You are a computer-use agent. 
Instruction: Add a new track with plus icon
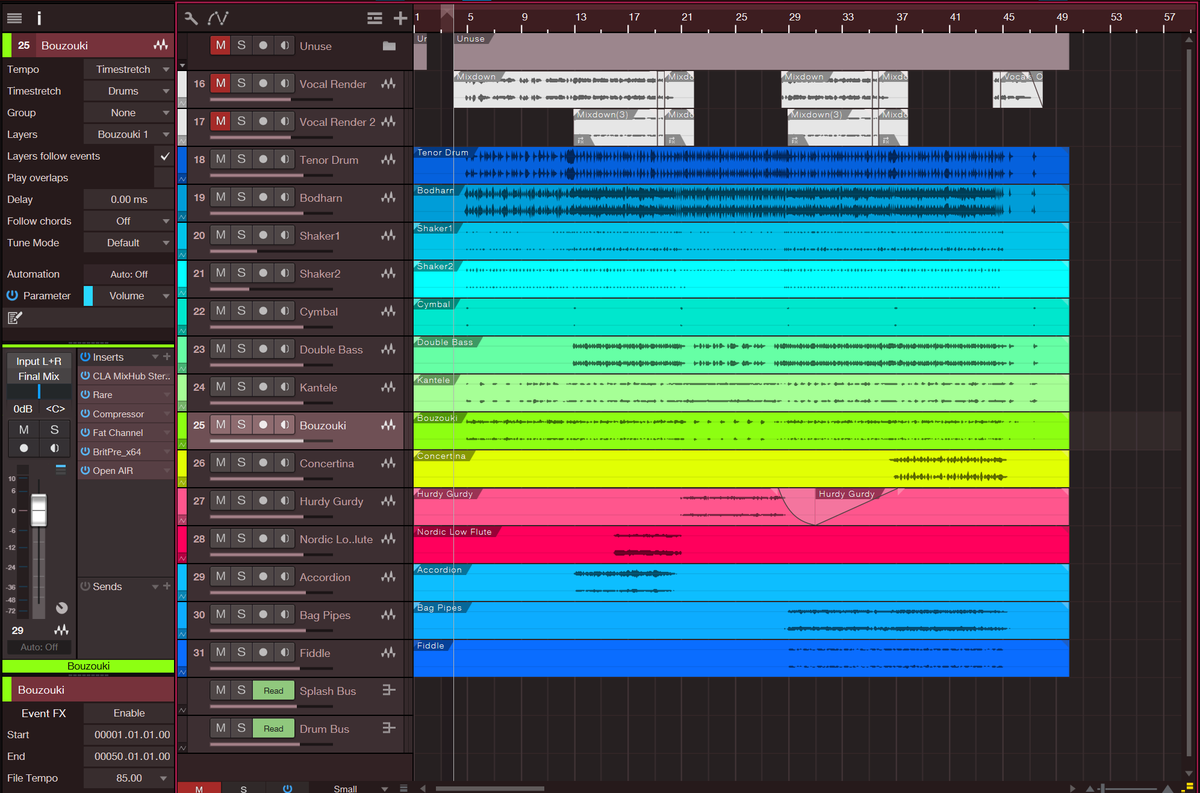point(400,18)
